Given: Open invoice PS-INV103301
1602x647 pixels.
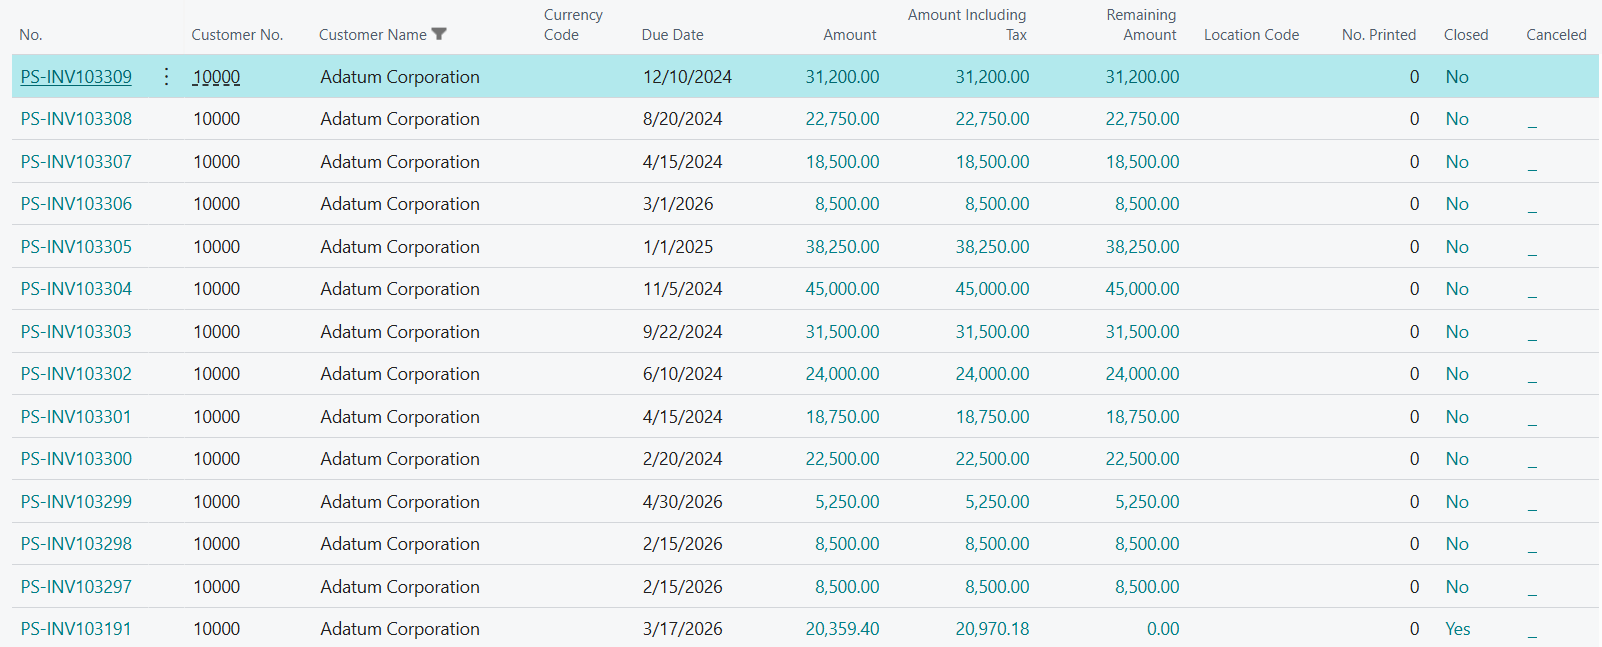Looking at the screenshot, I should click(76, 417).
